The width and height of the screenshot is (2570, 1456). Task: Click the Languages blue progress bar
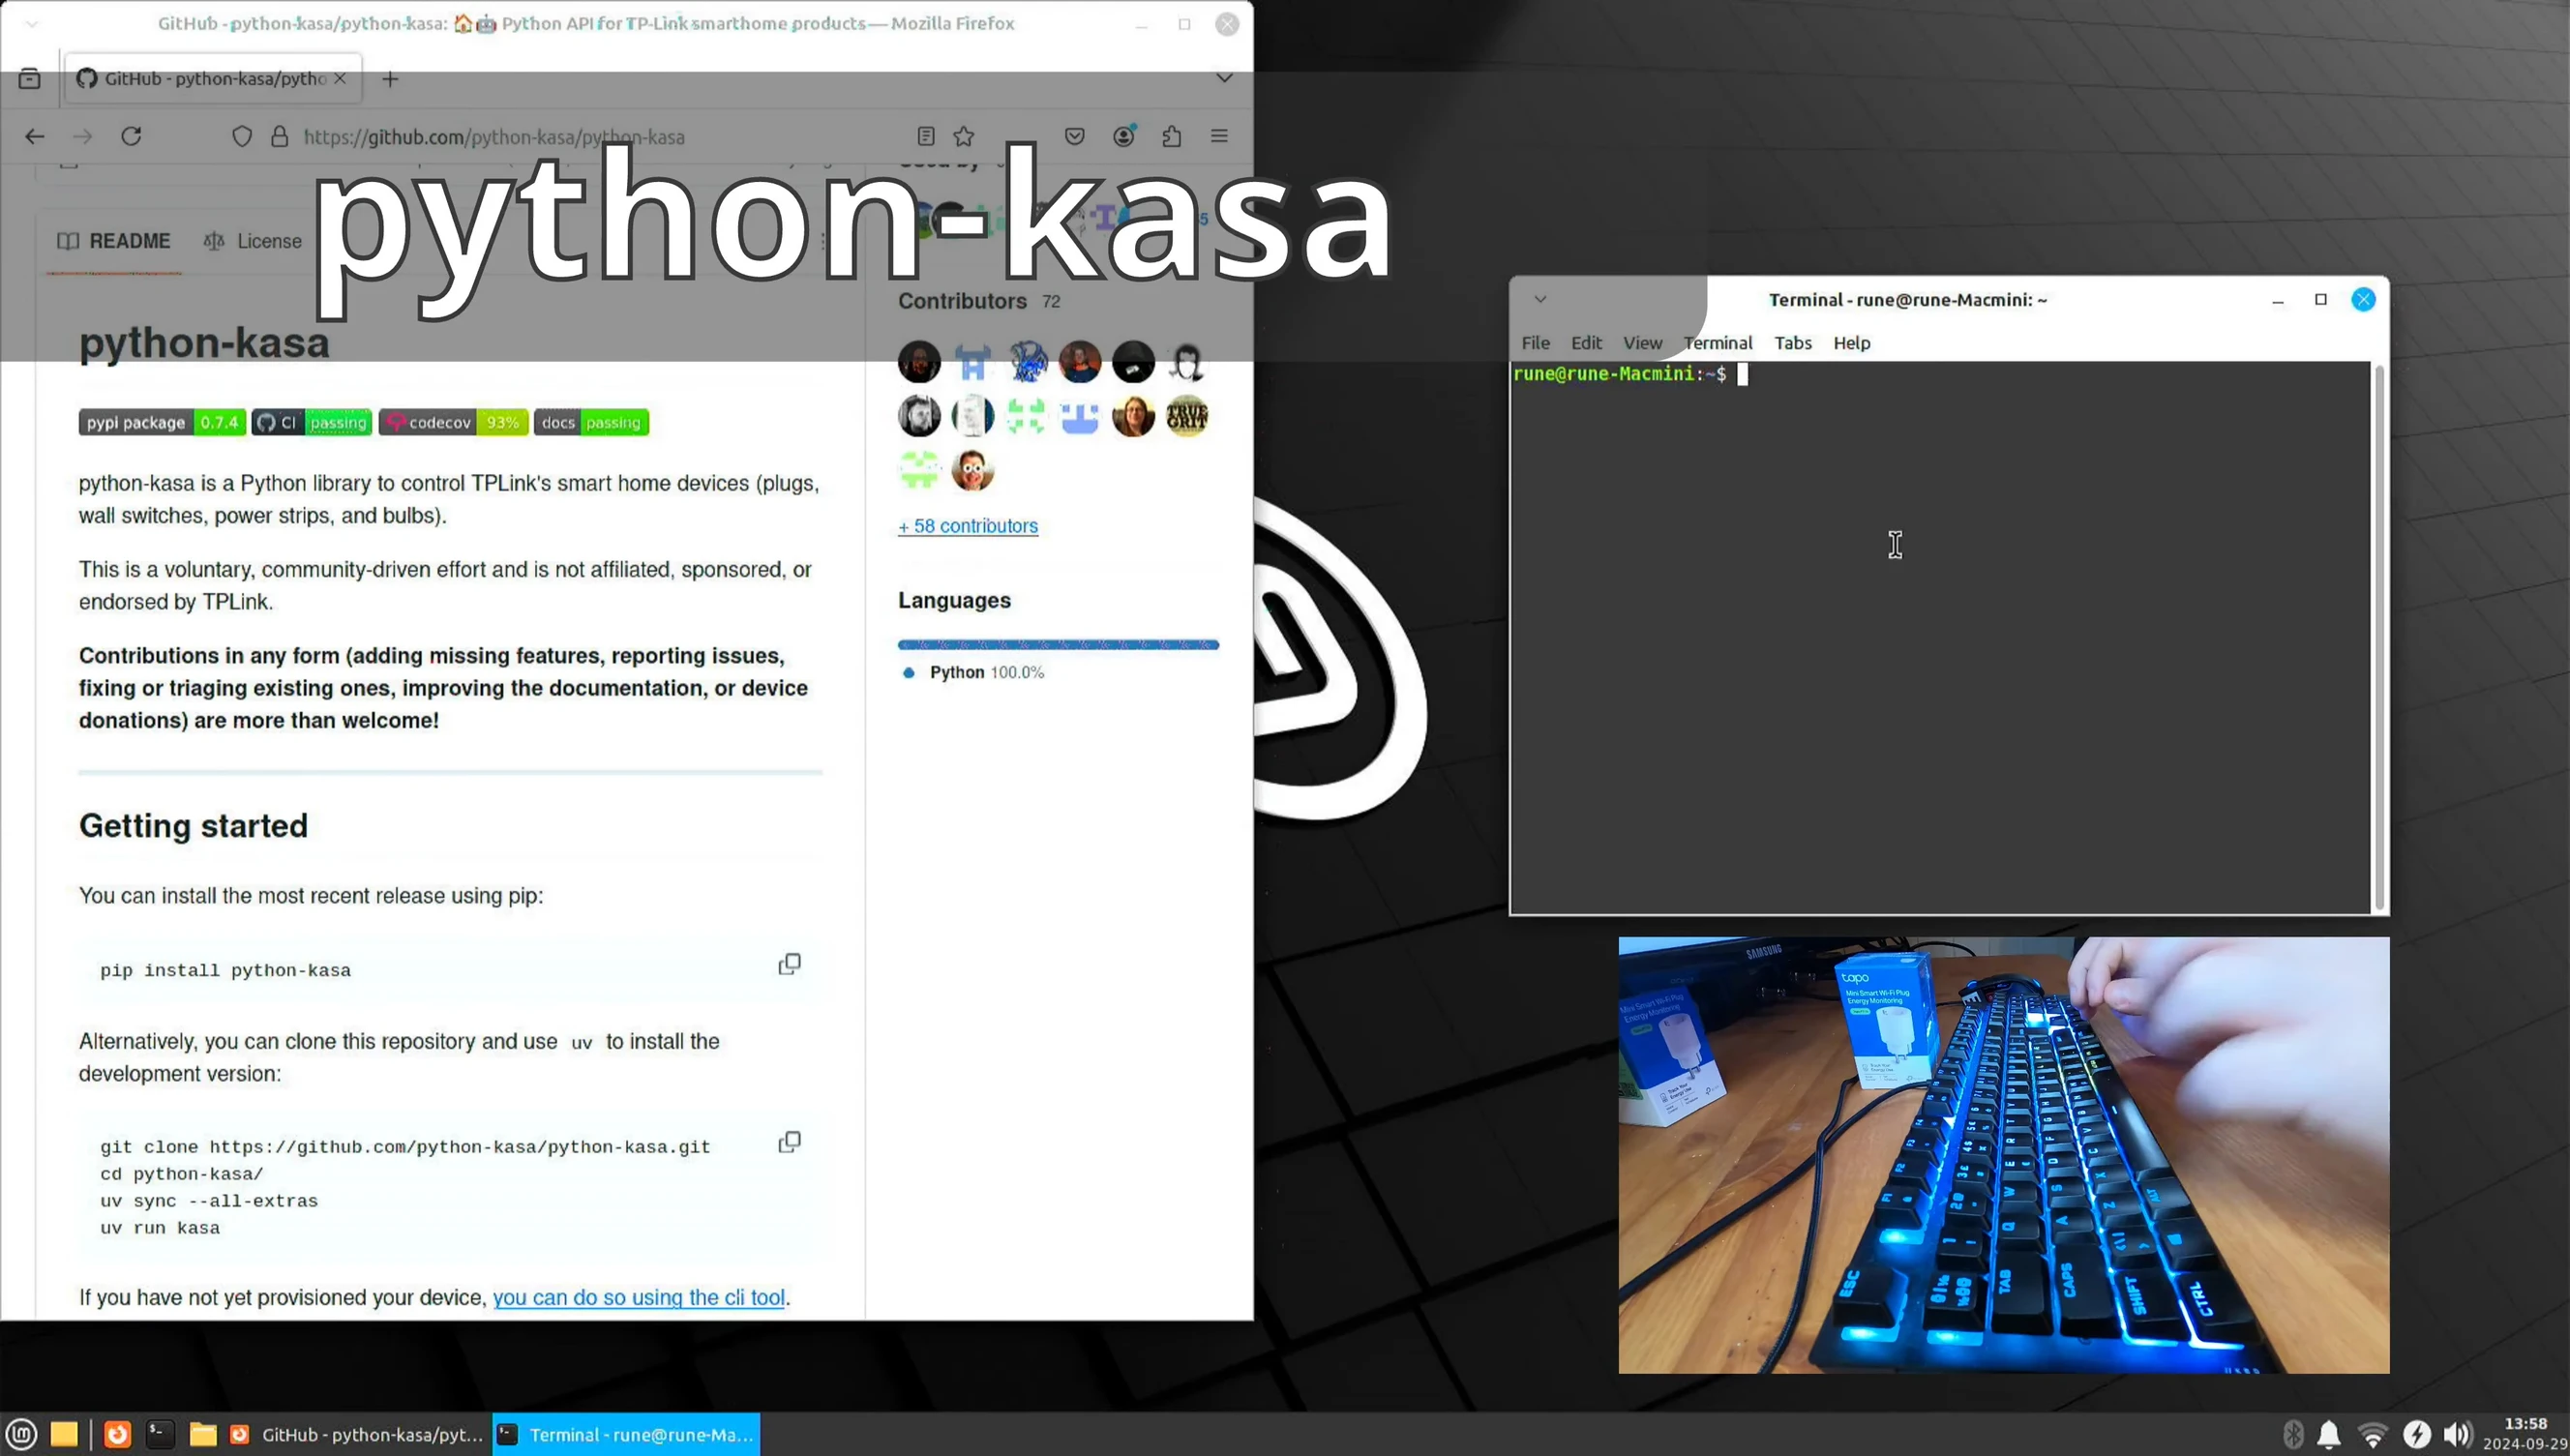pyautogui.click(x=1058, y=645)
